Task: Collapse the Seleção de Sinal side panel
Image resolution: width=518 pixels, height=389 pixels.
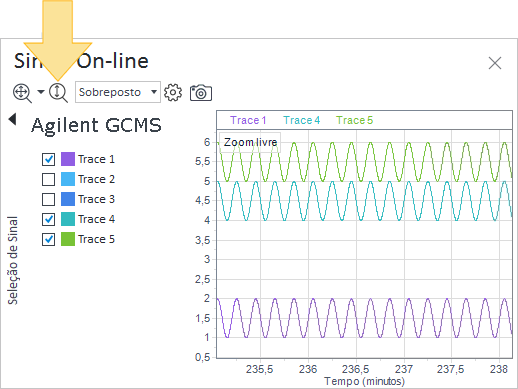Action: pyautogui.click(x=12, y=119)
